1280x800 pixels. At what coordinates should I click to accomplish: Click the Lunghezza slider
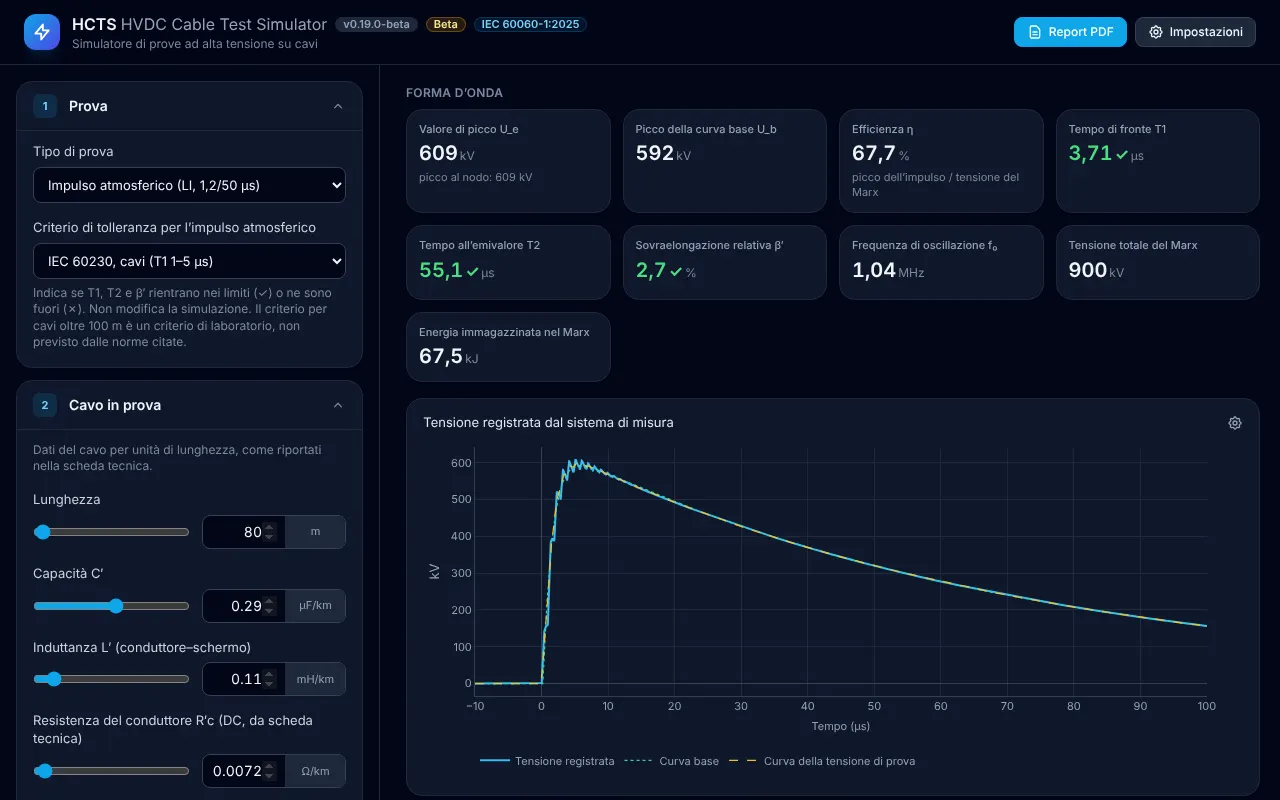pos(111,532)
